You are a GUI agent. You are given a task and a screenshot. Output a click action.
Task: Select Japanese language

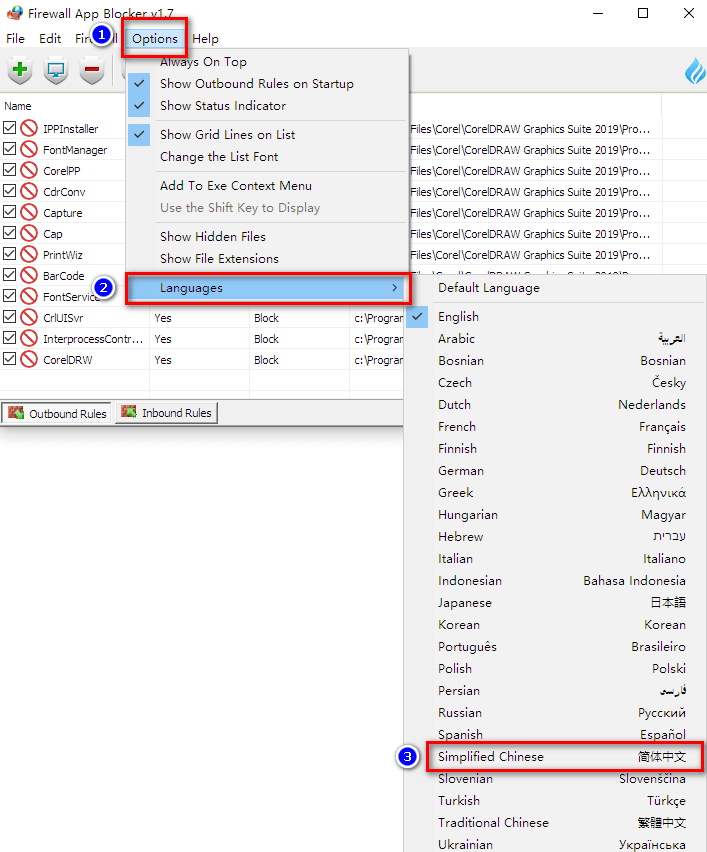(x=555, y=603)
